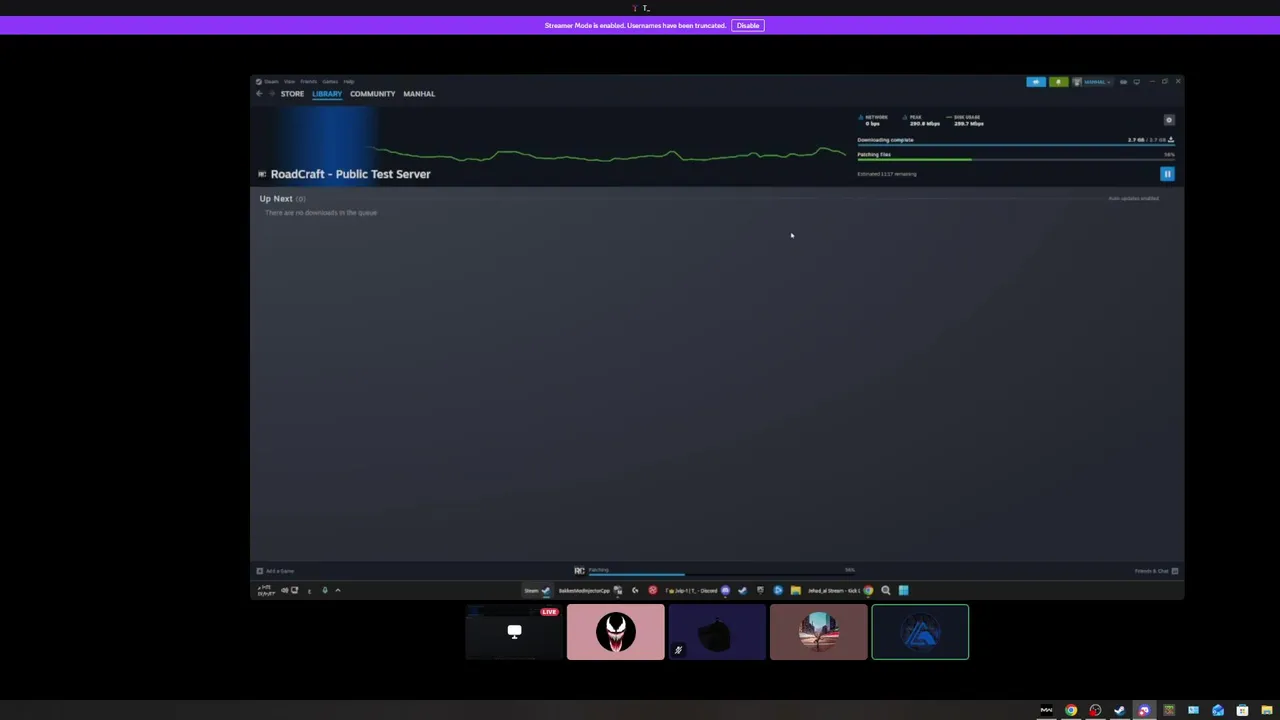
Task: Click the MW game icon in Windows taskbar
Action: pyautogui.click(x=1047, y=710)
